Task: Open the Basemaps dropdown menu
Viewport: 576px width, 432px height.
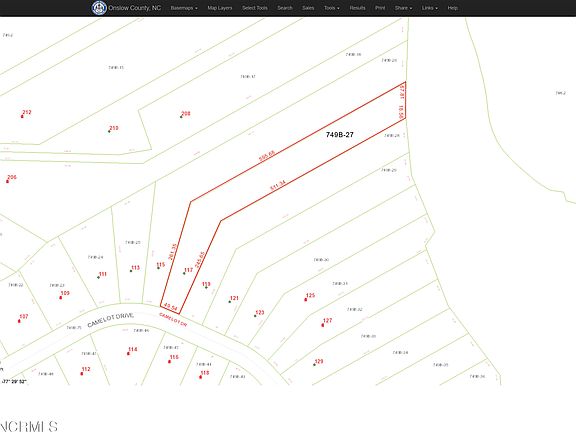Action: pyautogui.click(x=184, y=8)
